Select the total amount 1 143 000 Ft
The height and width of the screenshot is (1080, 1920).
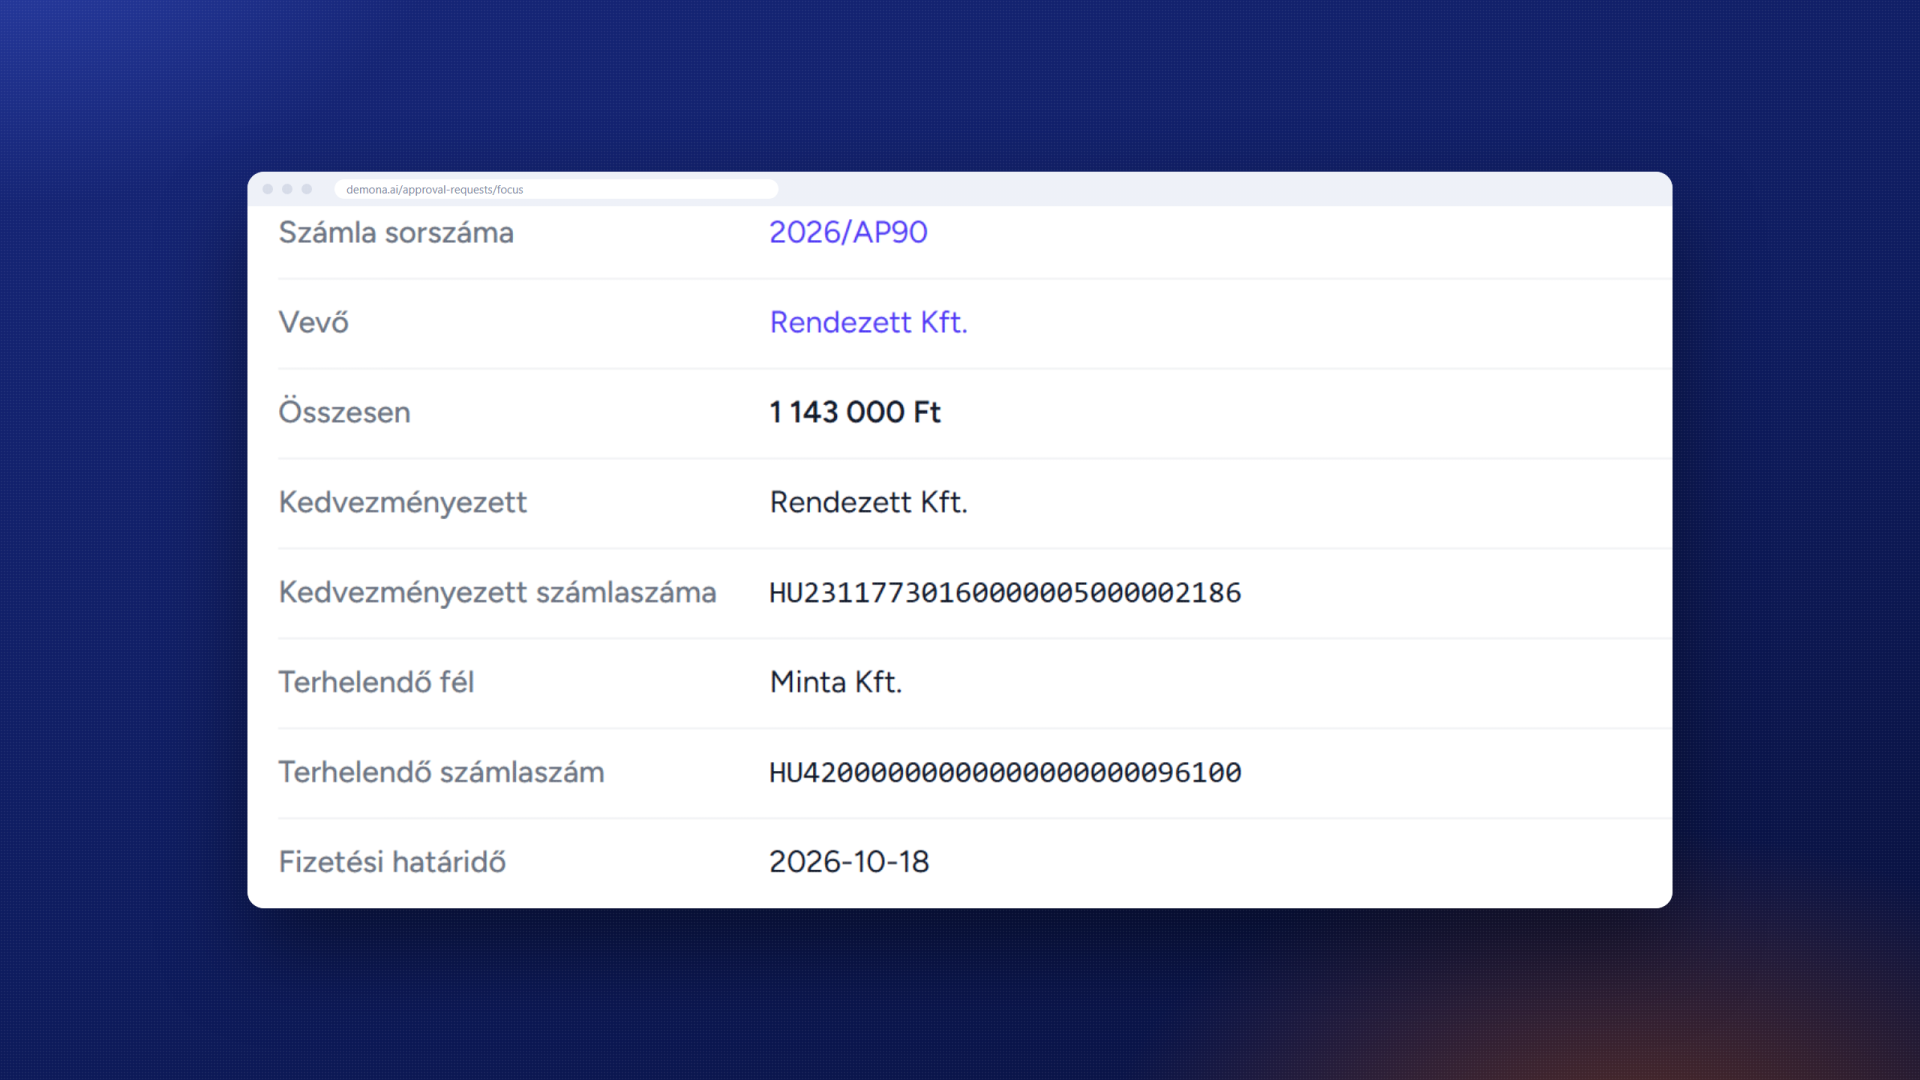(855, 412)
